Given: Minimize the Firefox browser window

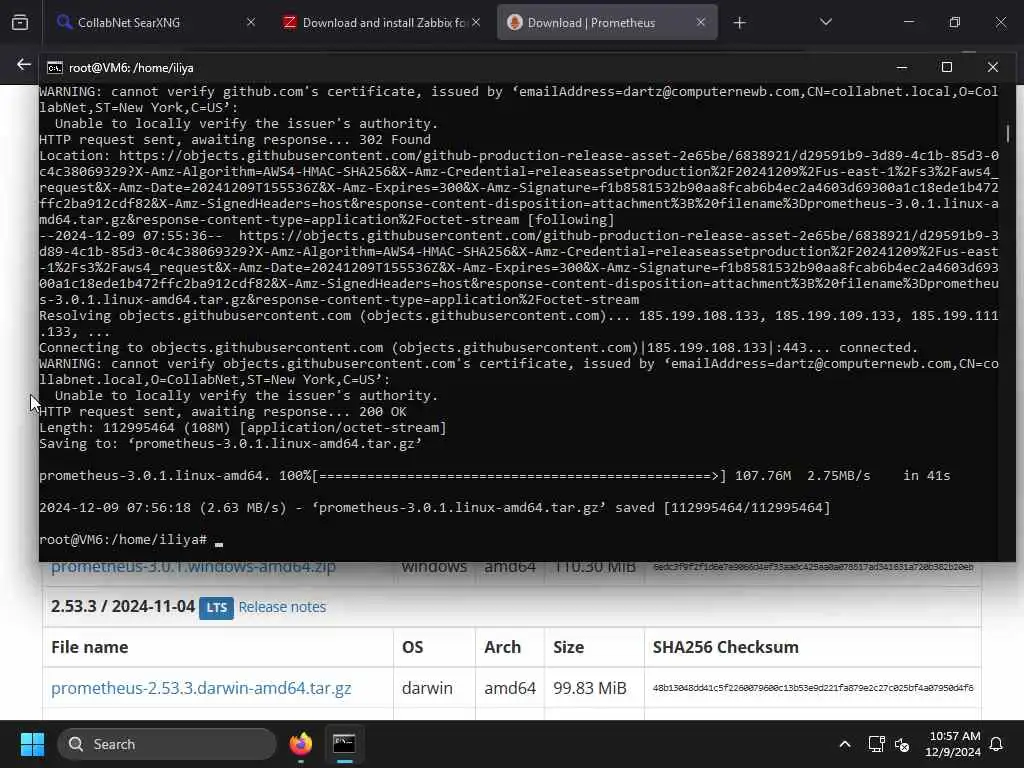Looking at the screenshot, I should [908, 23].
